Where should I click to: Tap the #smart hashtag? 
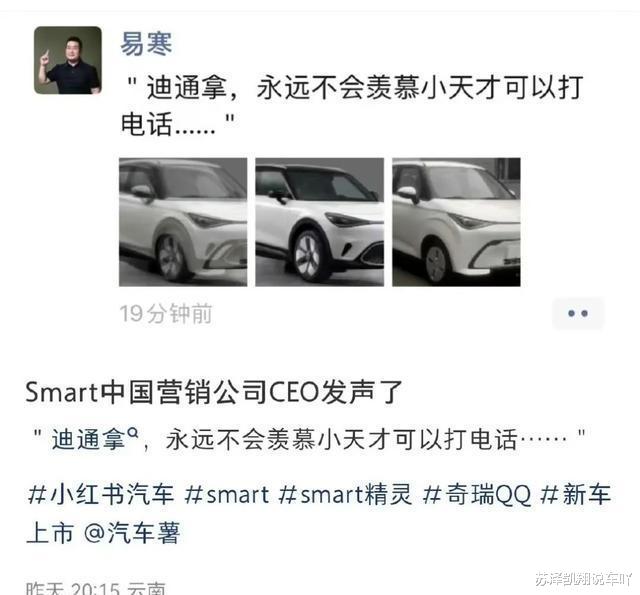pos(227,494)
